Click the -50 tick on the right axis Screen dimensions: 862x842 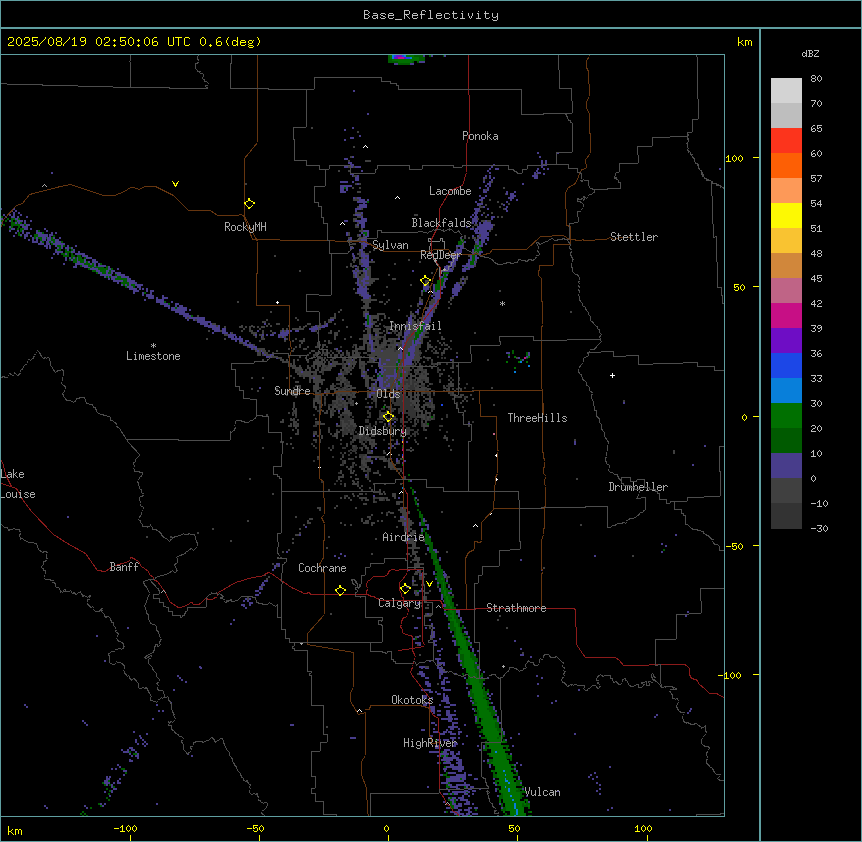click(x=734, y=546)
